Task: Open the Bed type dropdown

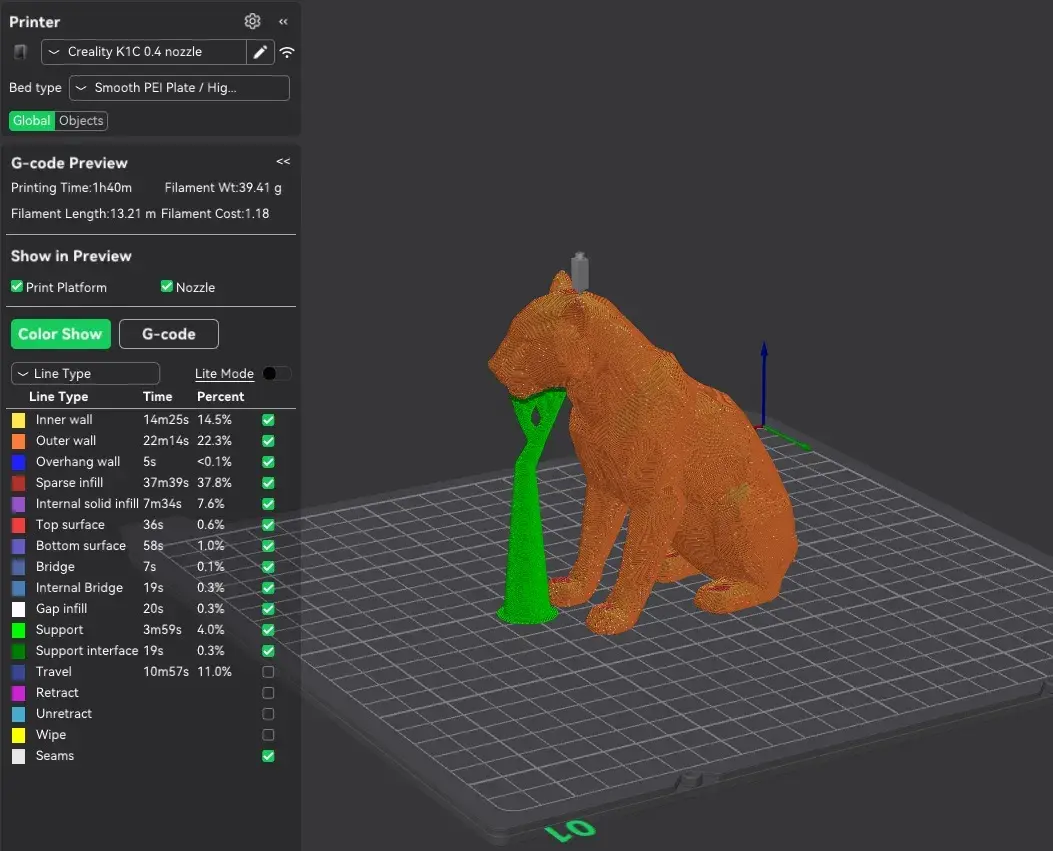Action: pos(178,88)
